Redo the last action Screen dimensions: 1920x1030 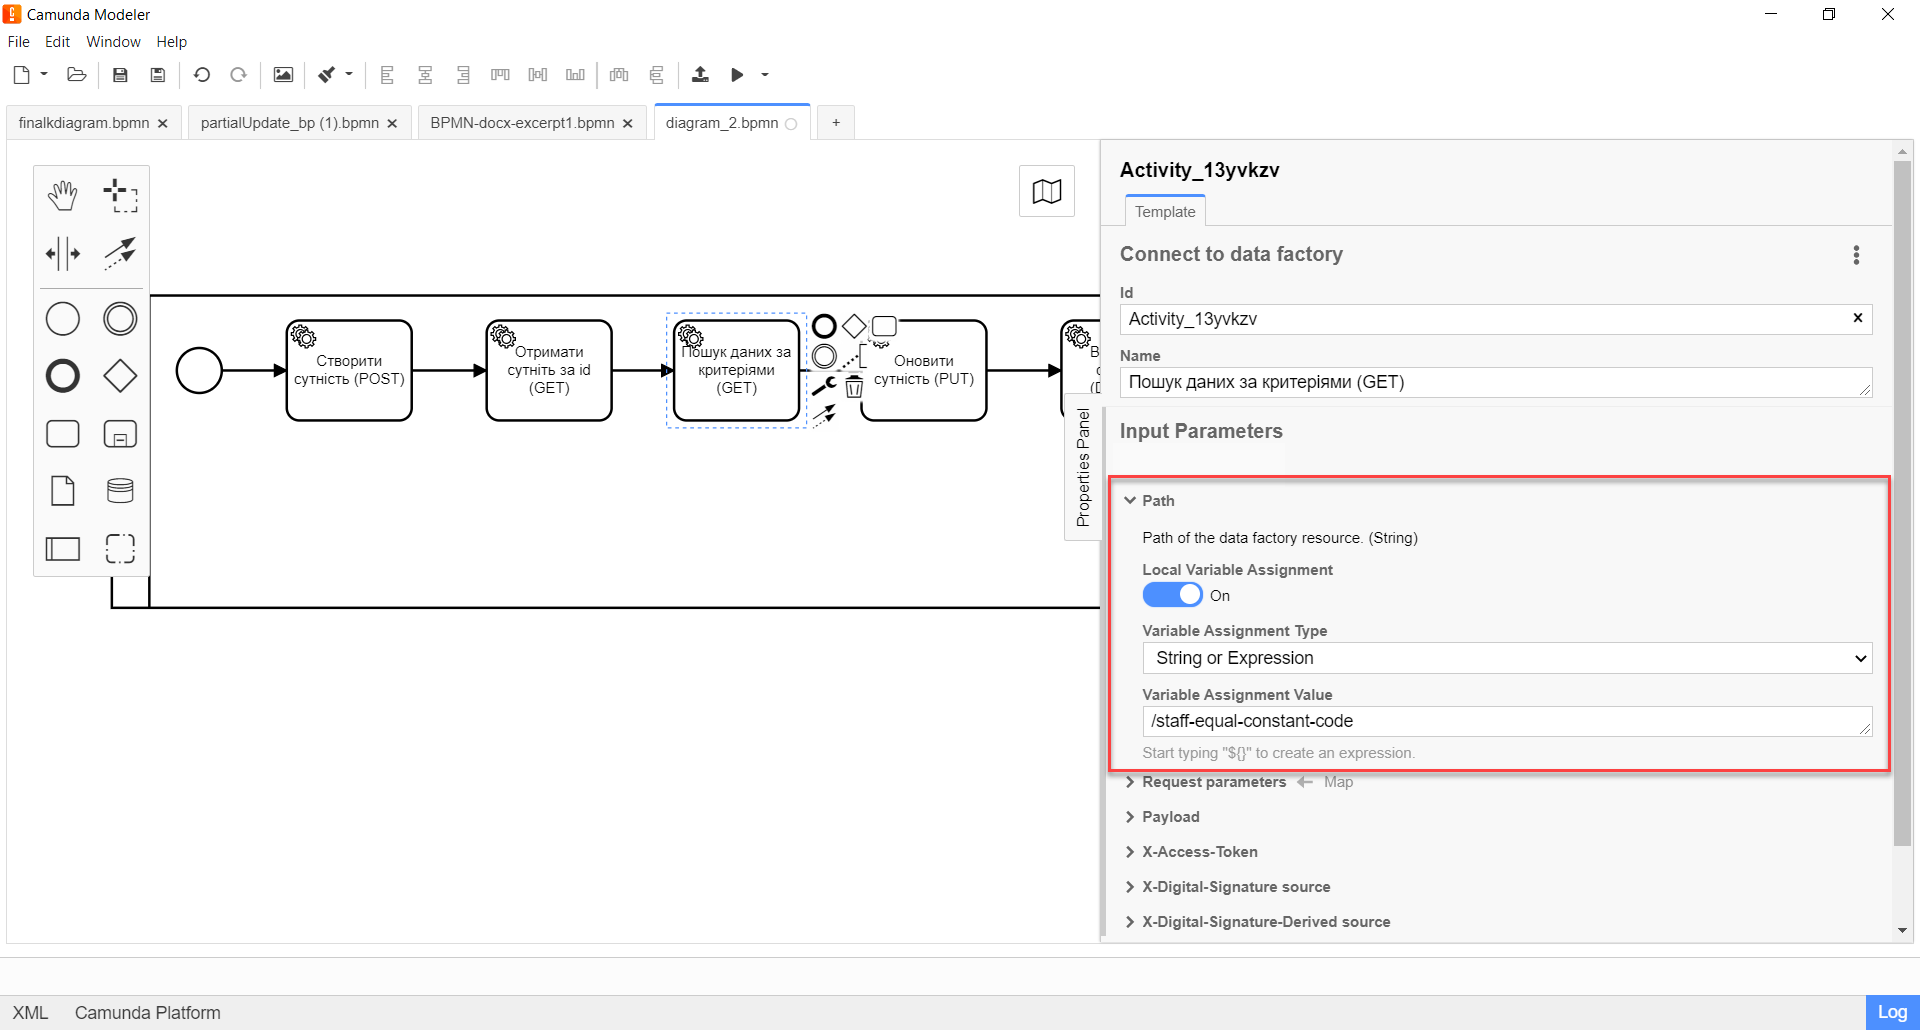[238, 75]
